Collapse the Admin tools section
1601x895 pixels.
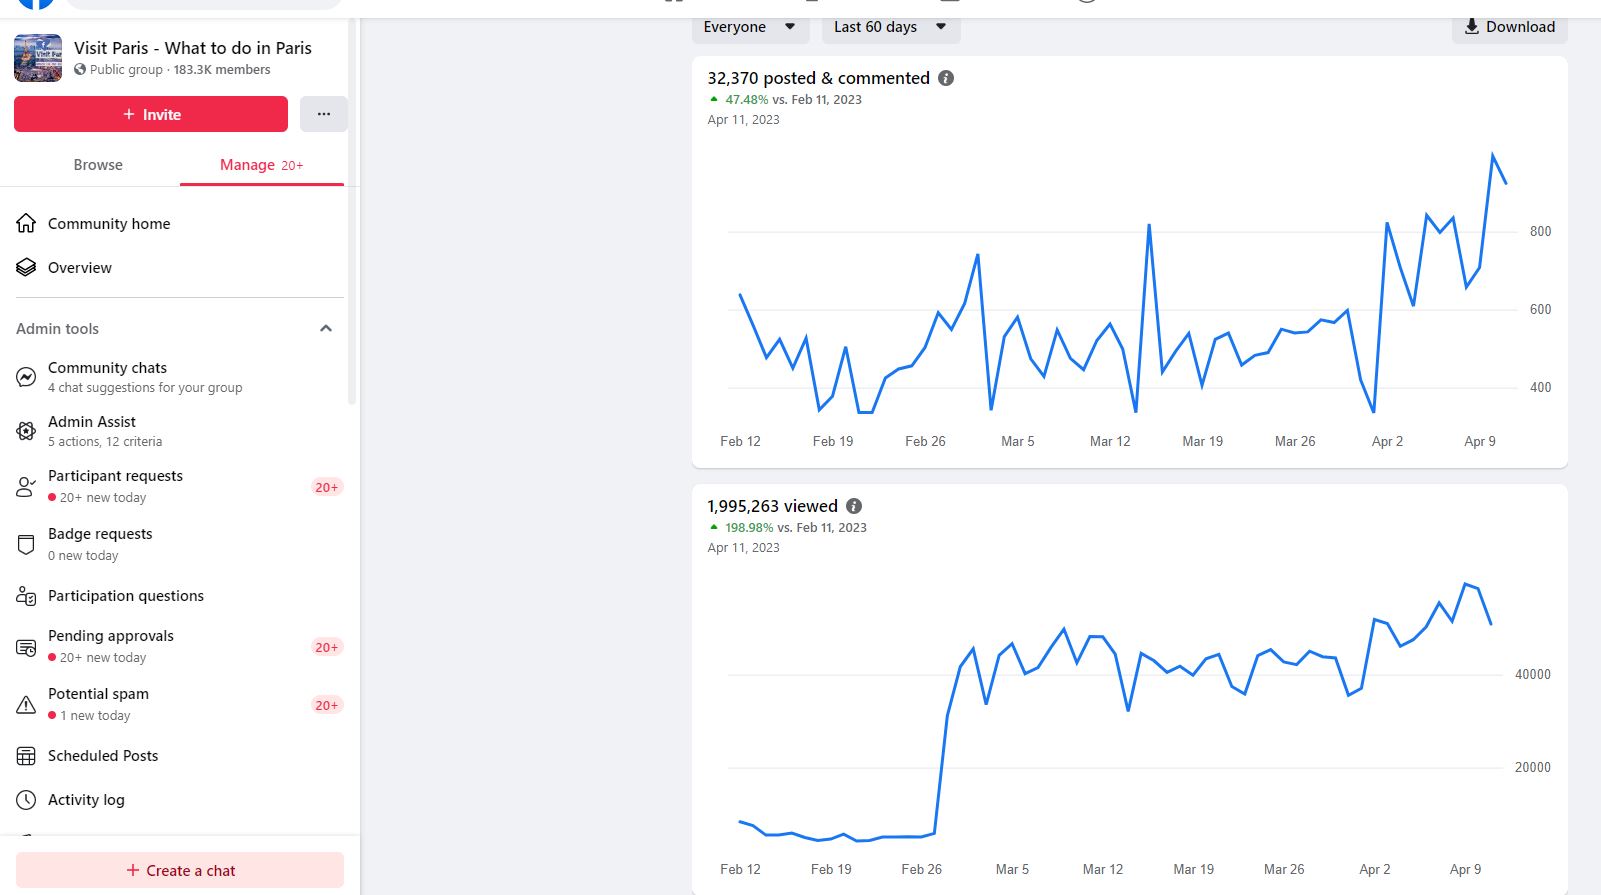tap(325, 328)
